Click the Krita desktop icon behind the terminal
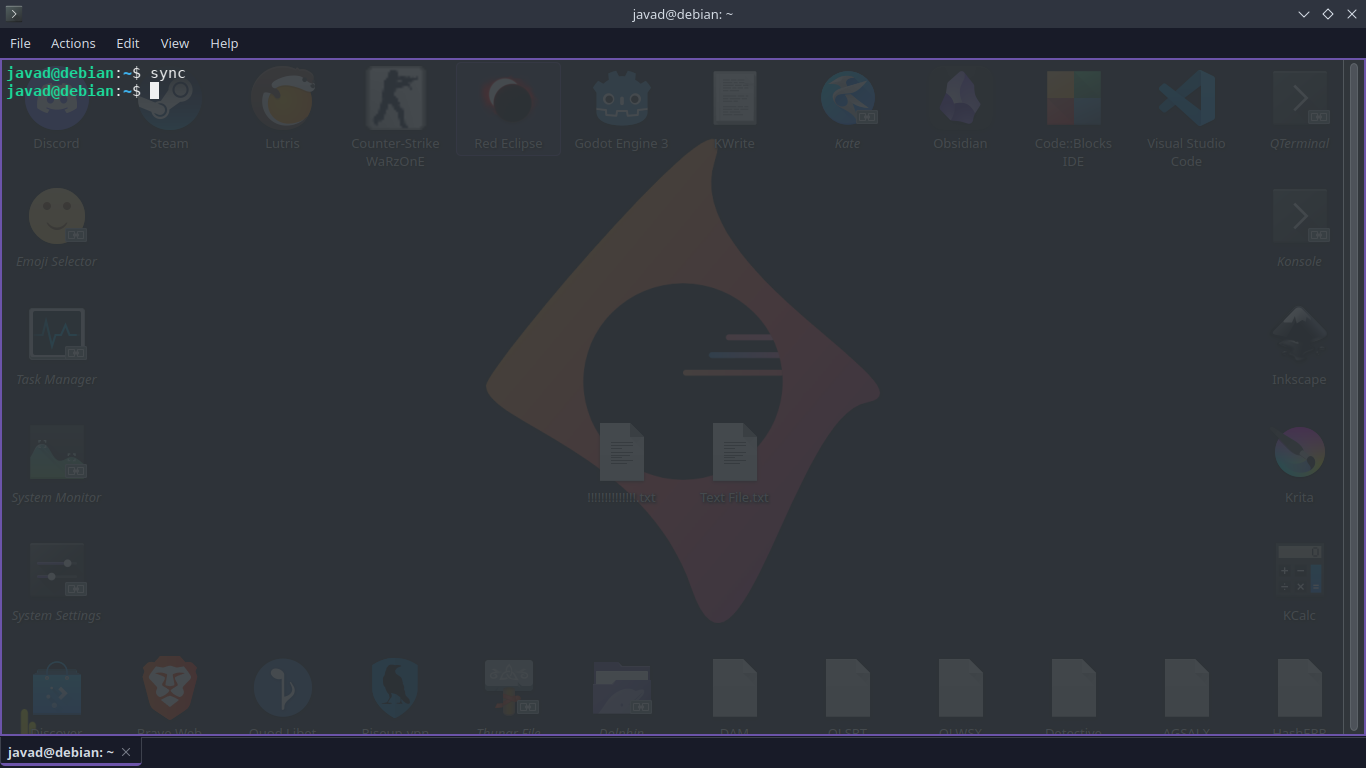This screenshot has height=768, width=1366. coord(1299,452)
